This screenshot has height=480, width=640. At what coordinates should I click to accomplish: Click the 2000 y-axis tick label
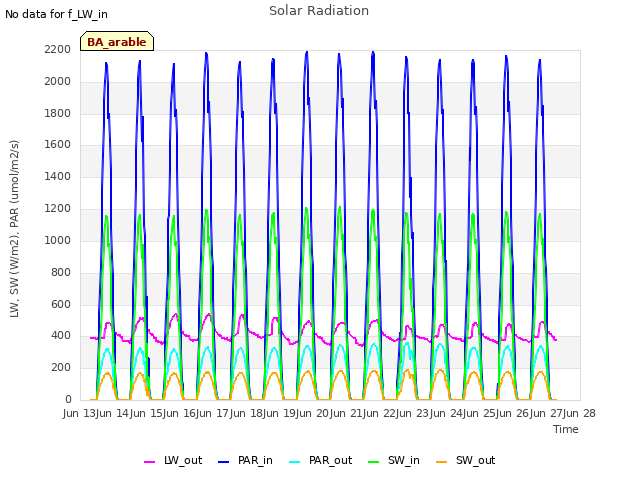pyautogui.click(x=58, y=81)
